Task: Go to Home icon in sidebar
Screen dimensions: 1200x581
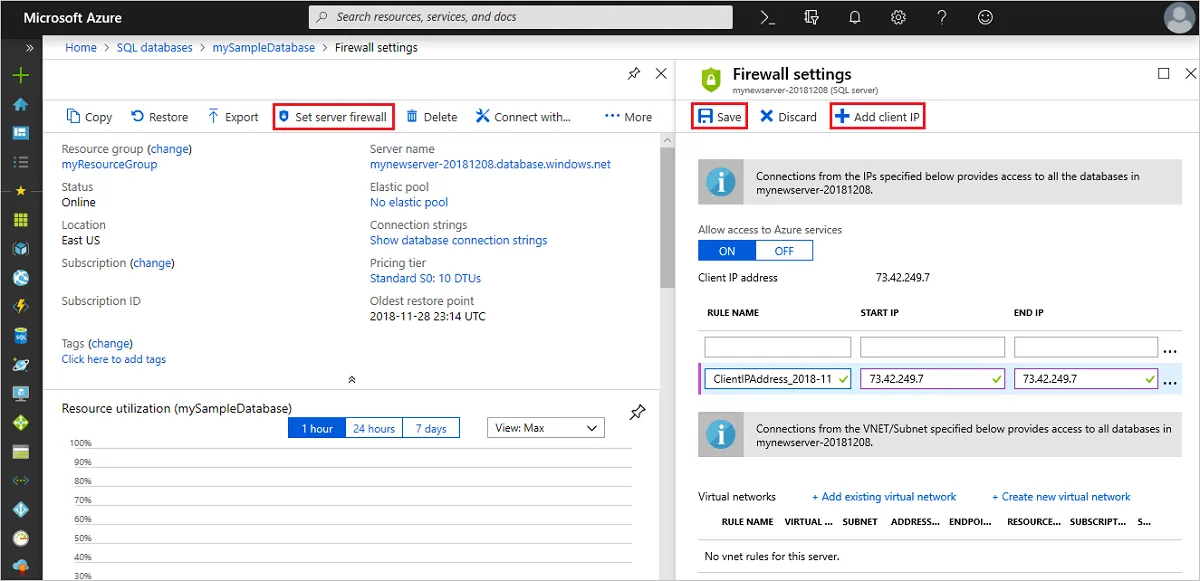Action: (x=20, y=104)
